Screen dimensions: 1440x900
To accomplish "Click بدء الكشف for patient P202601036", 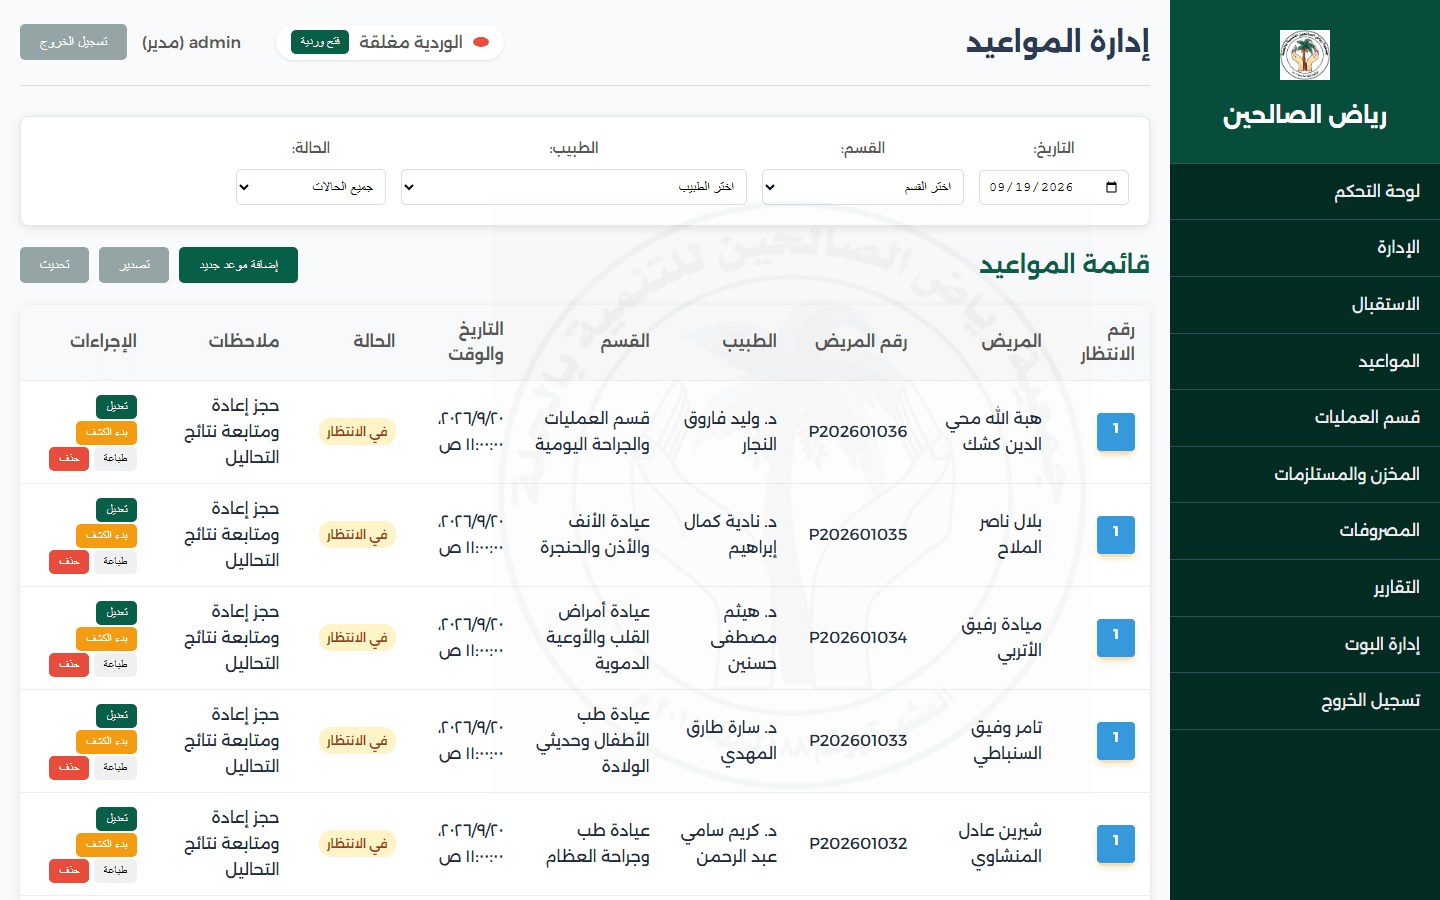I will tap(106, 432).
